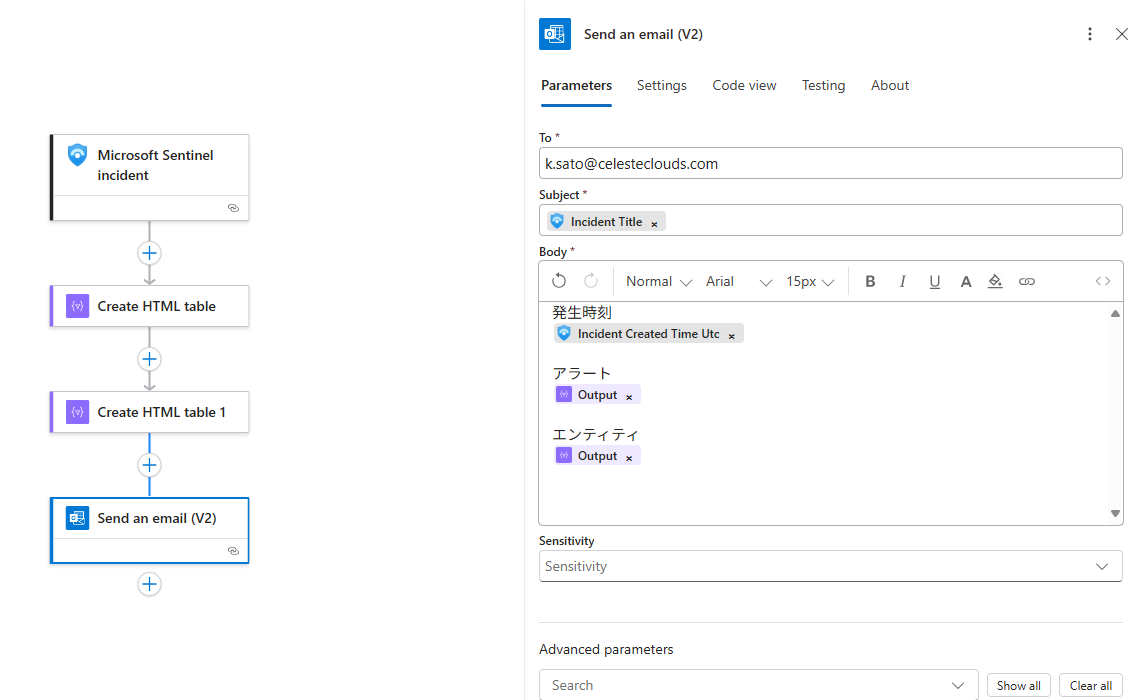Expand the Sensitivity dropdown
Screen dimensions: 1128x700
(830, 566)
